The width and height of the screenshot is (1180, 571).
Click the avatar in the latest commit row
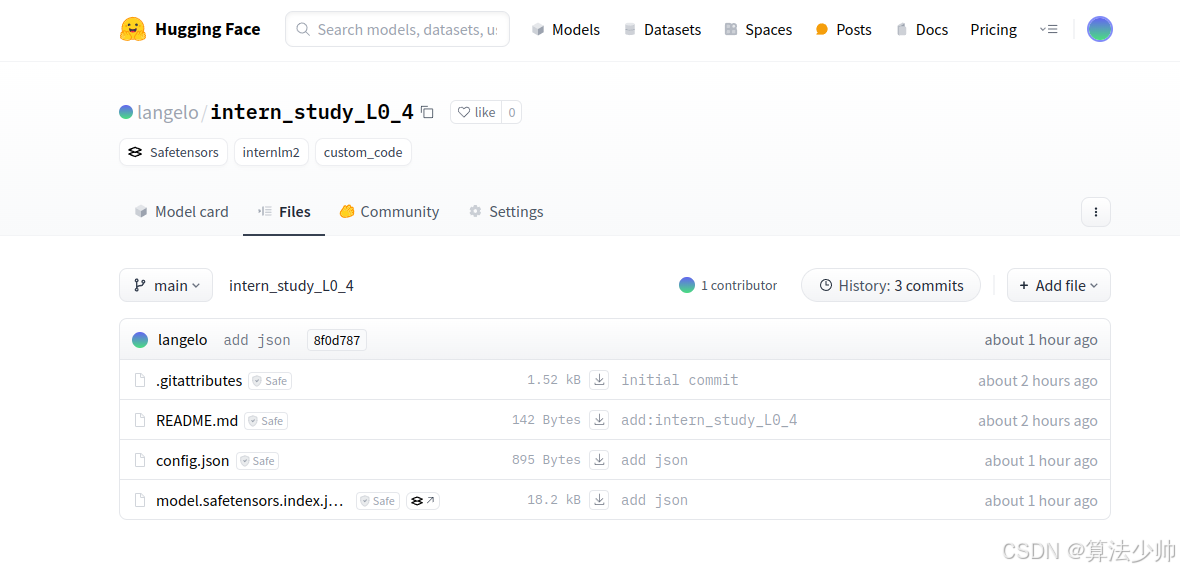click(140, 340)
